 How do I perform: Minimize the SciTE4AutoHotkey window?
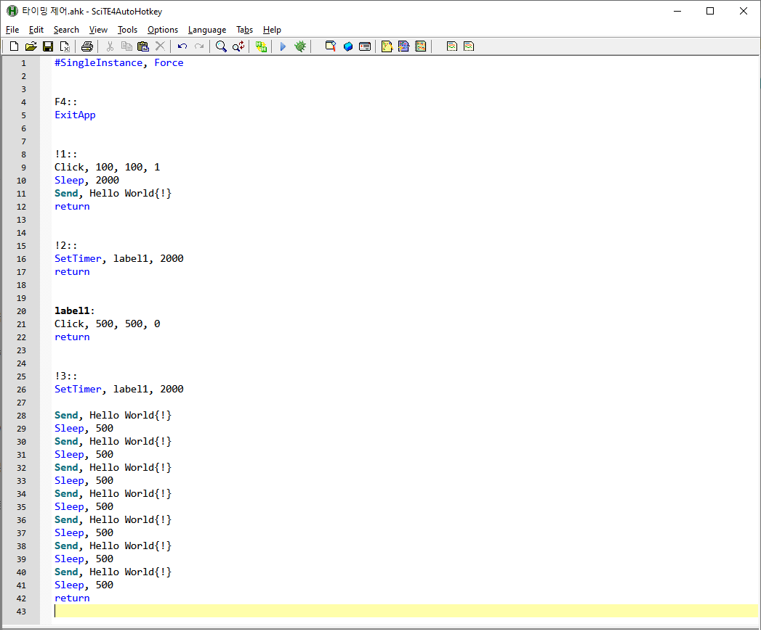point(678,11)
